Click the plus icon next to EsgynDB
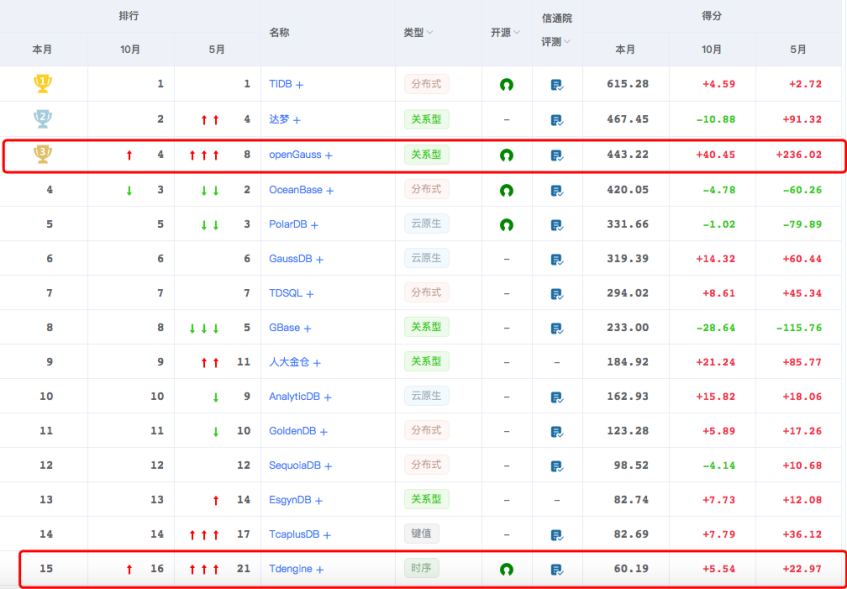The image size is (847, 589). tap(319, 501)
